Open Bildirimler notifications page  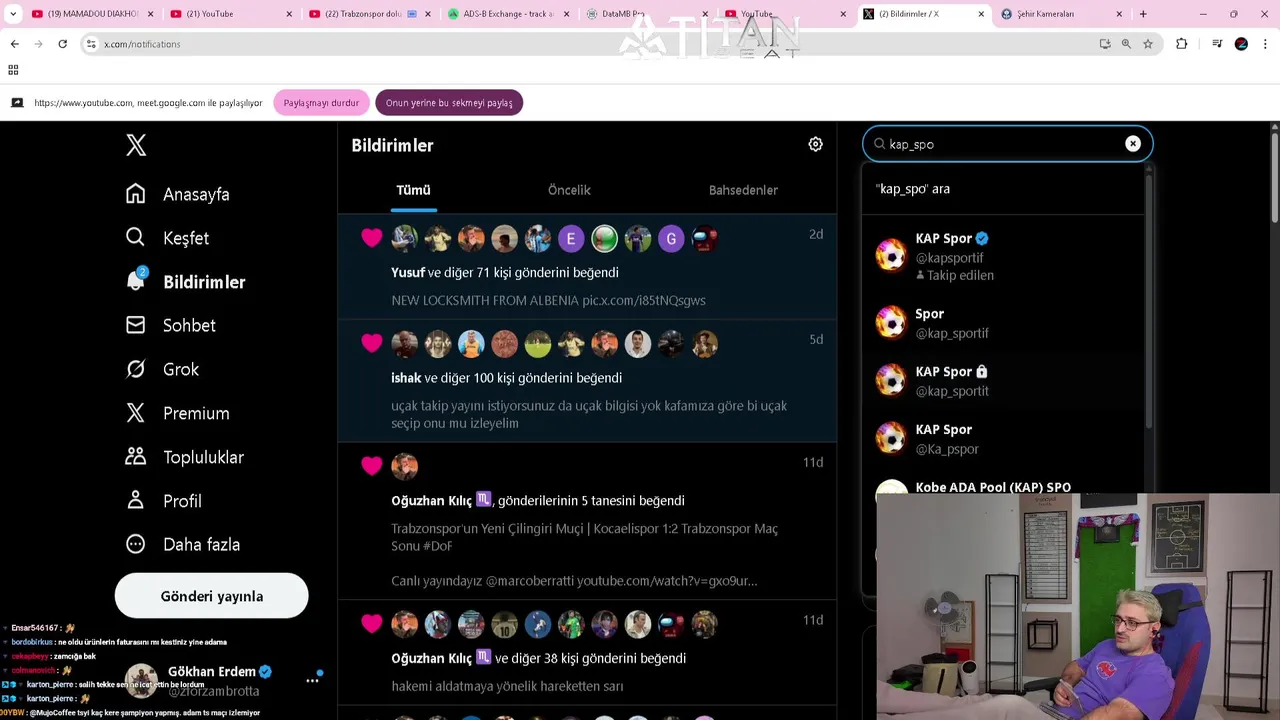(185, 282)
